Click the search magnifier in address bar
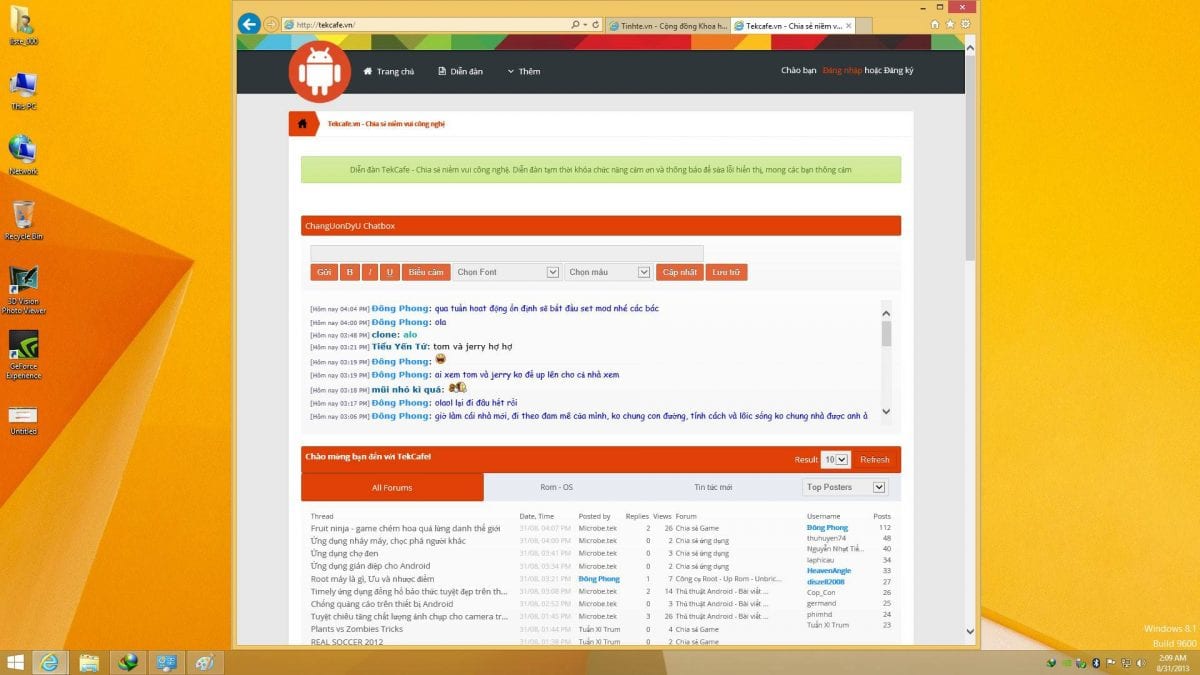 (575, 25)
